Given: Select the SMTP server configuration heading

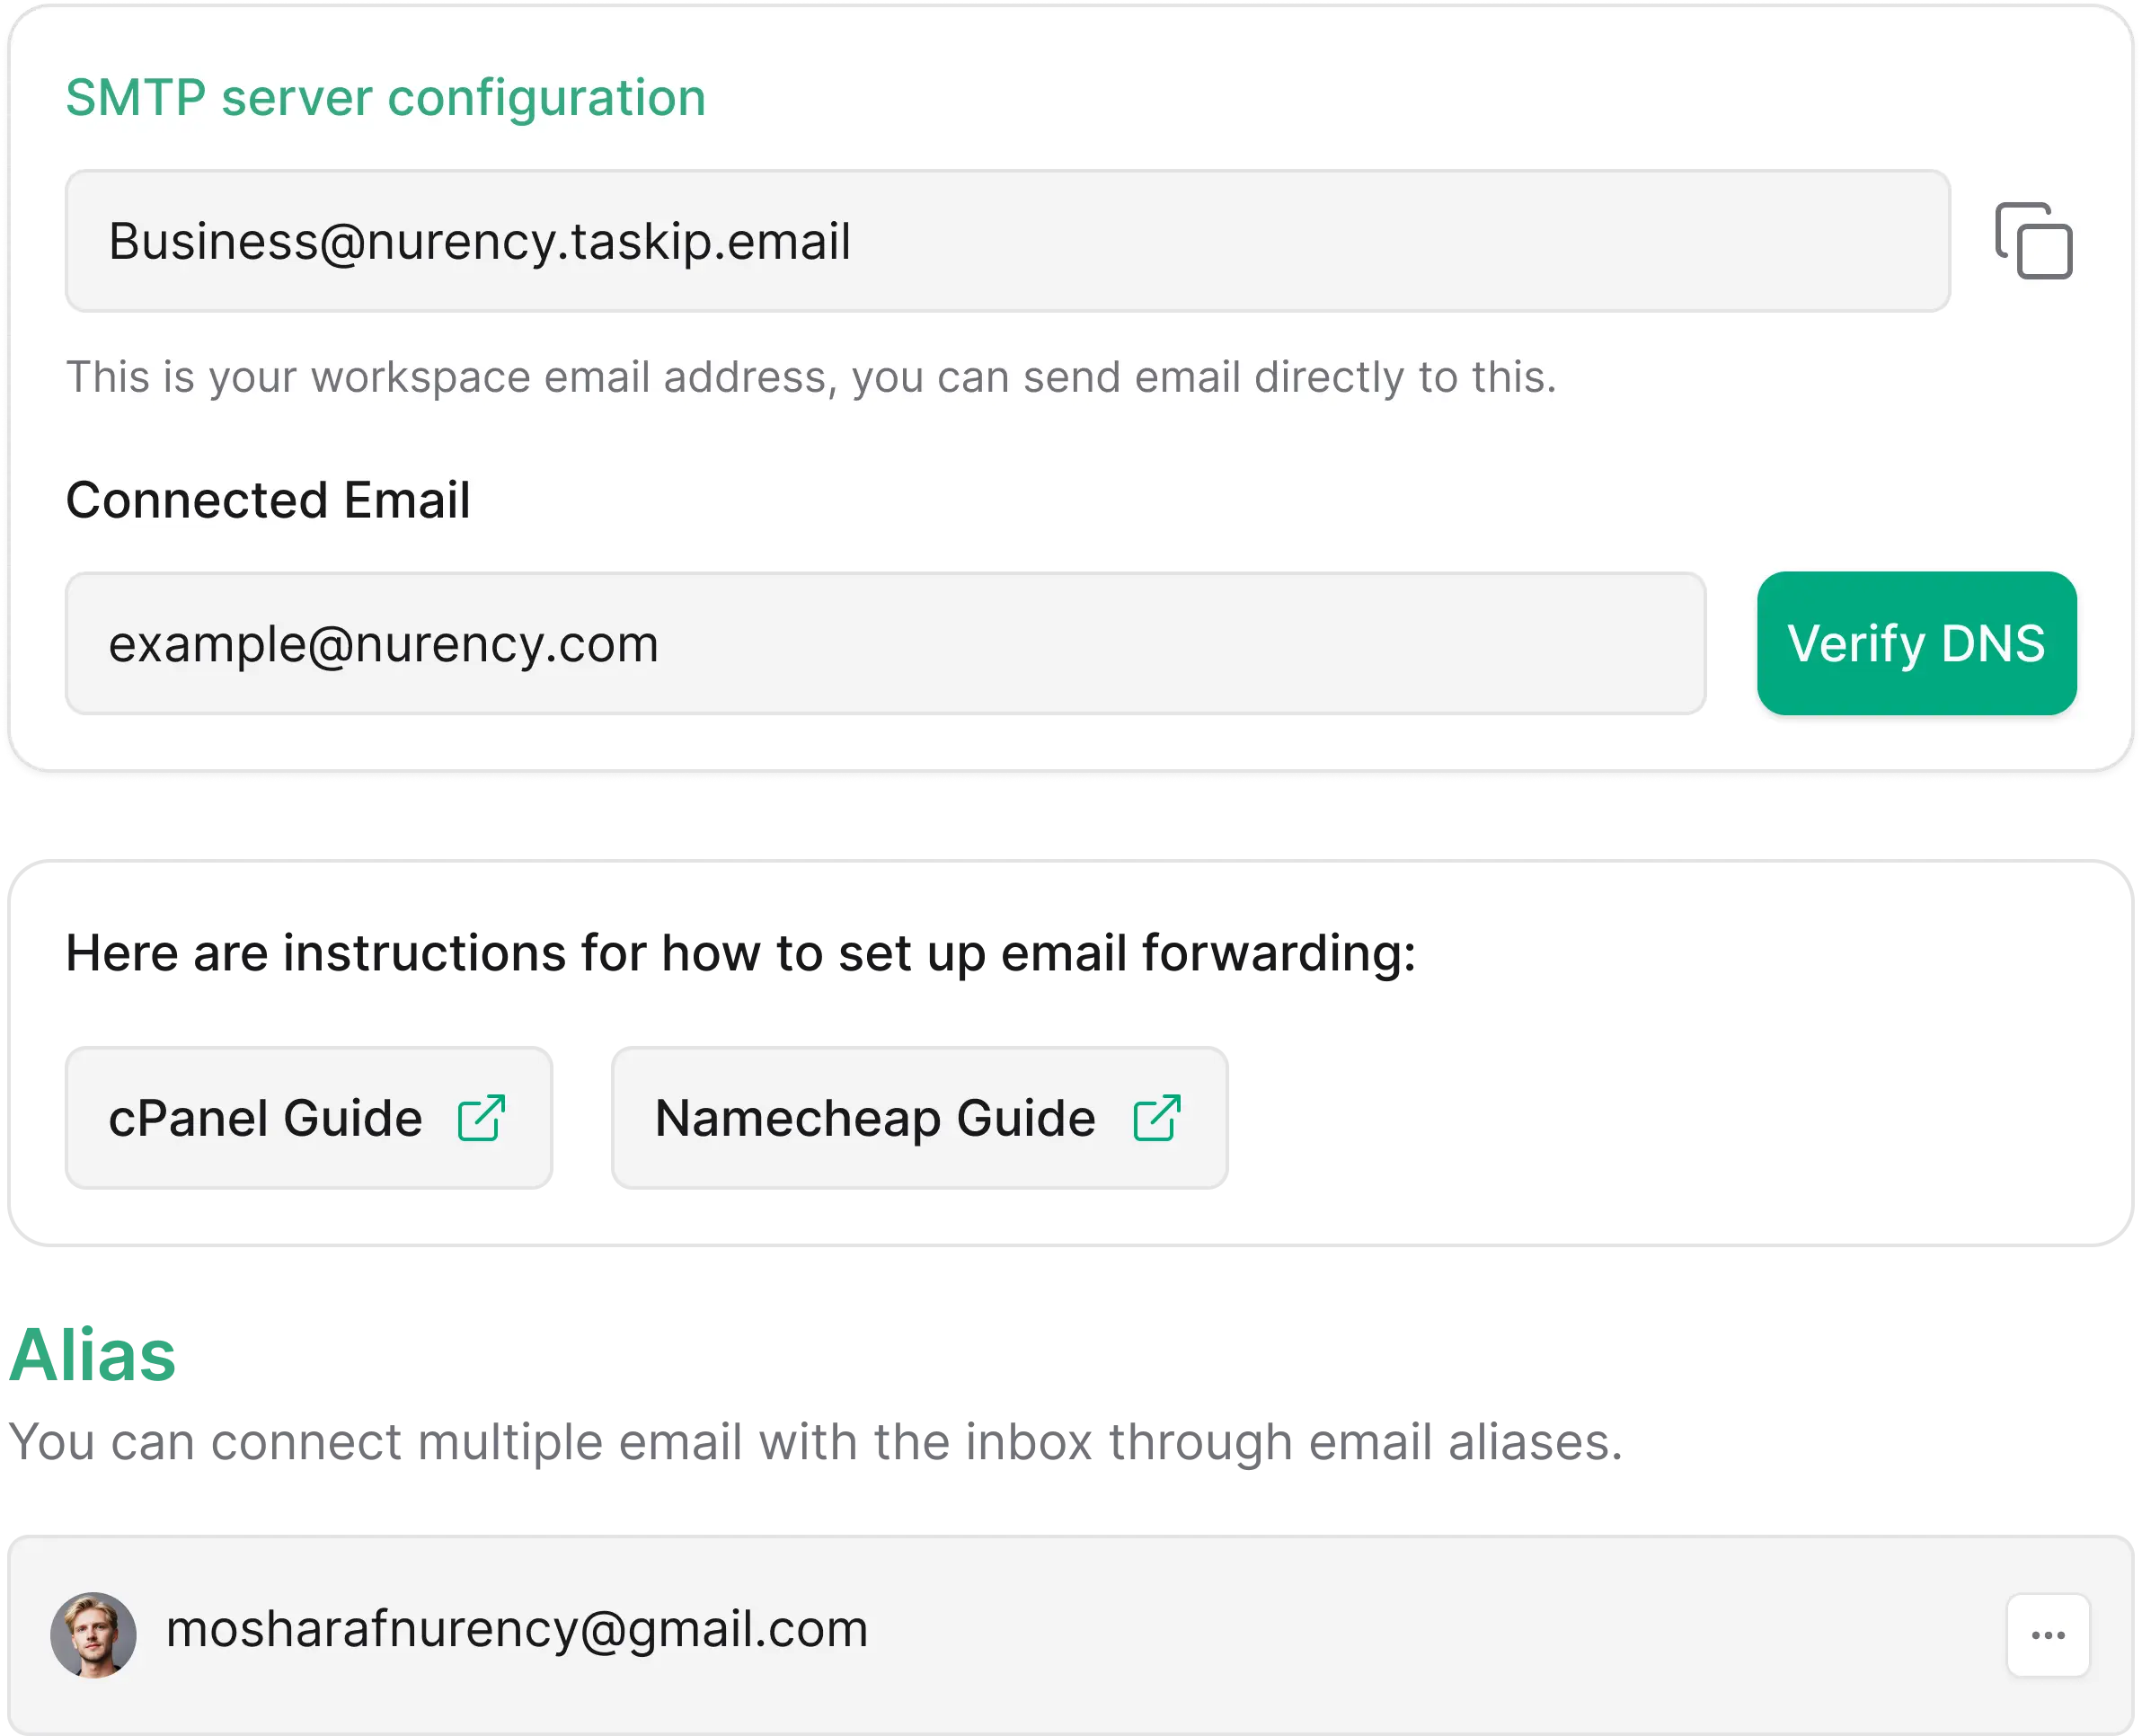Looking at the screenshot, I should 385,97.
